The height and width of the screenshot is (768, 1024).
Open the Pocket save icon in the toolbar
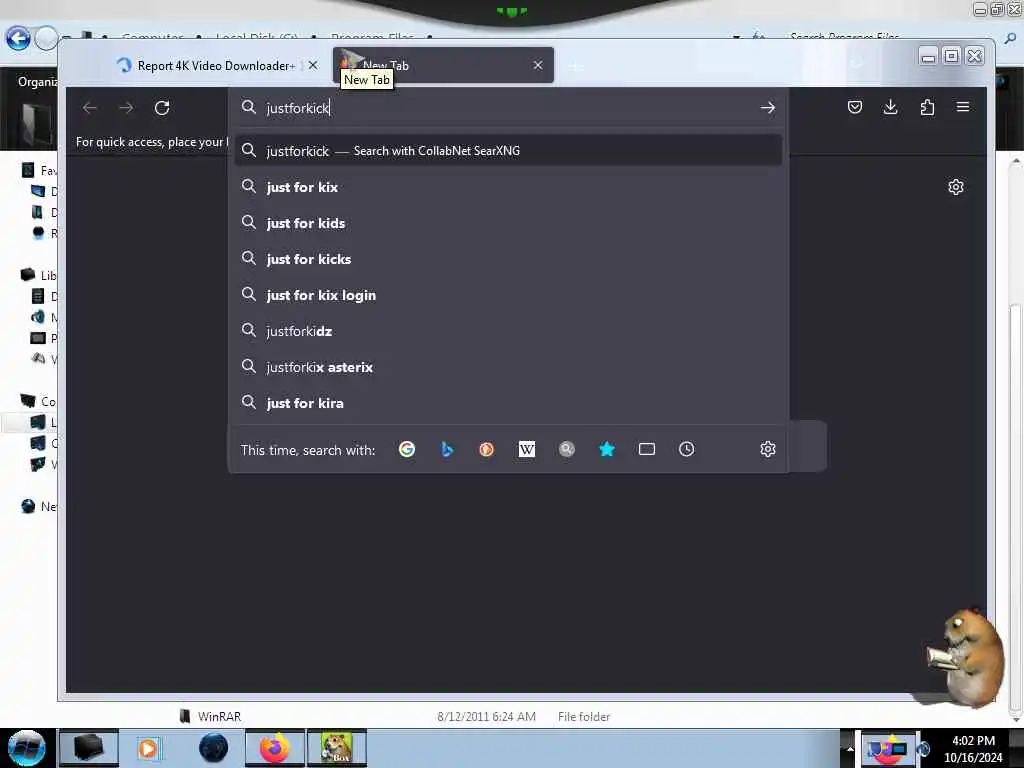[x=854, y=107]
